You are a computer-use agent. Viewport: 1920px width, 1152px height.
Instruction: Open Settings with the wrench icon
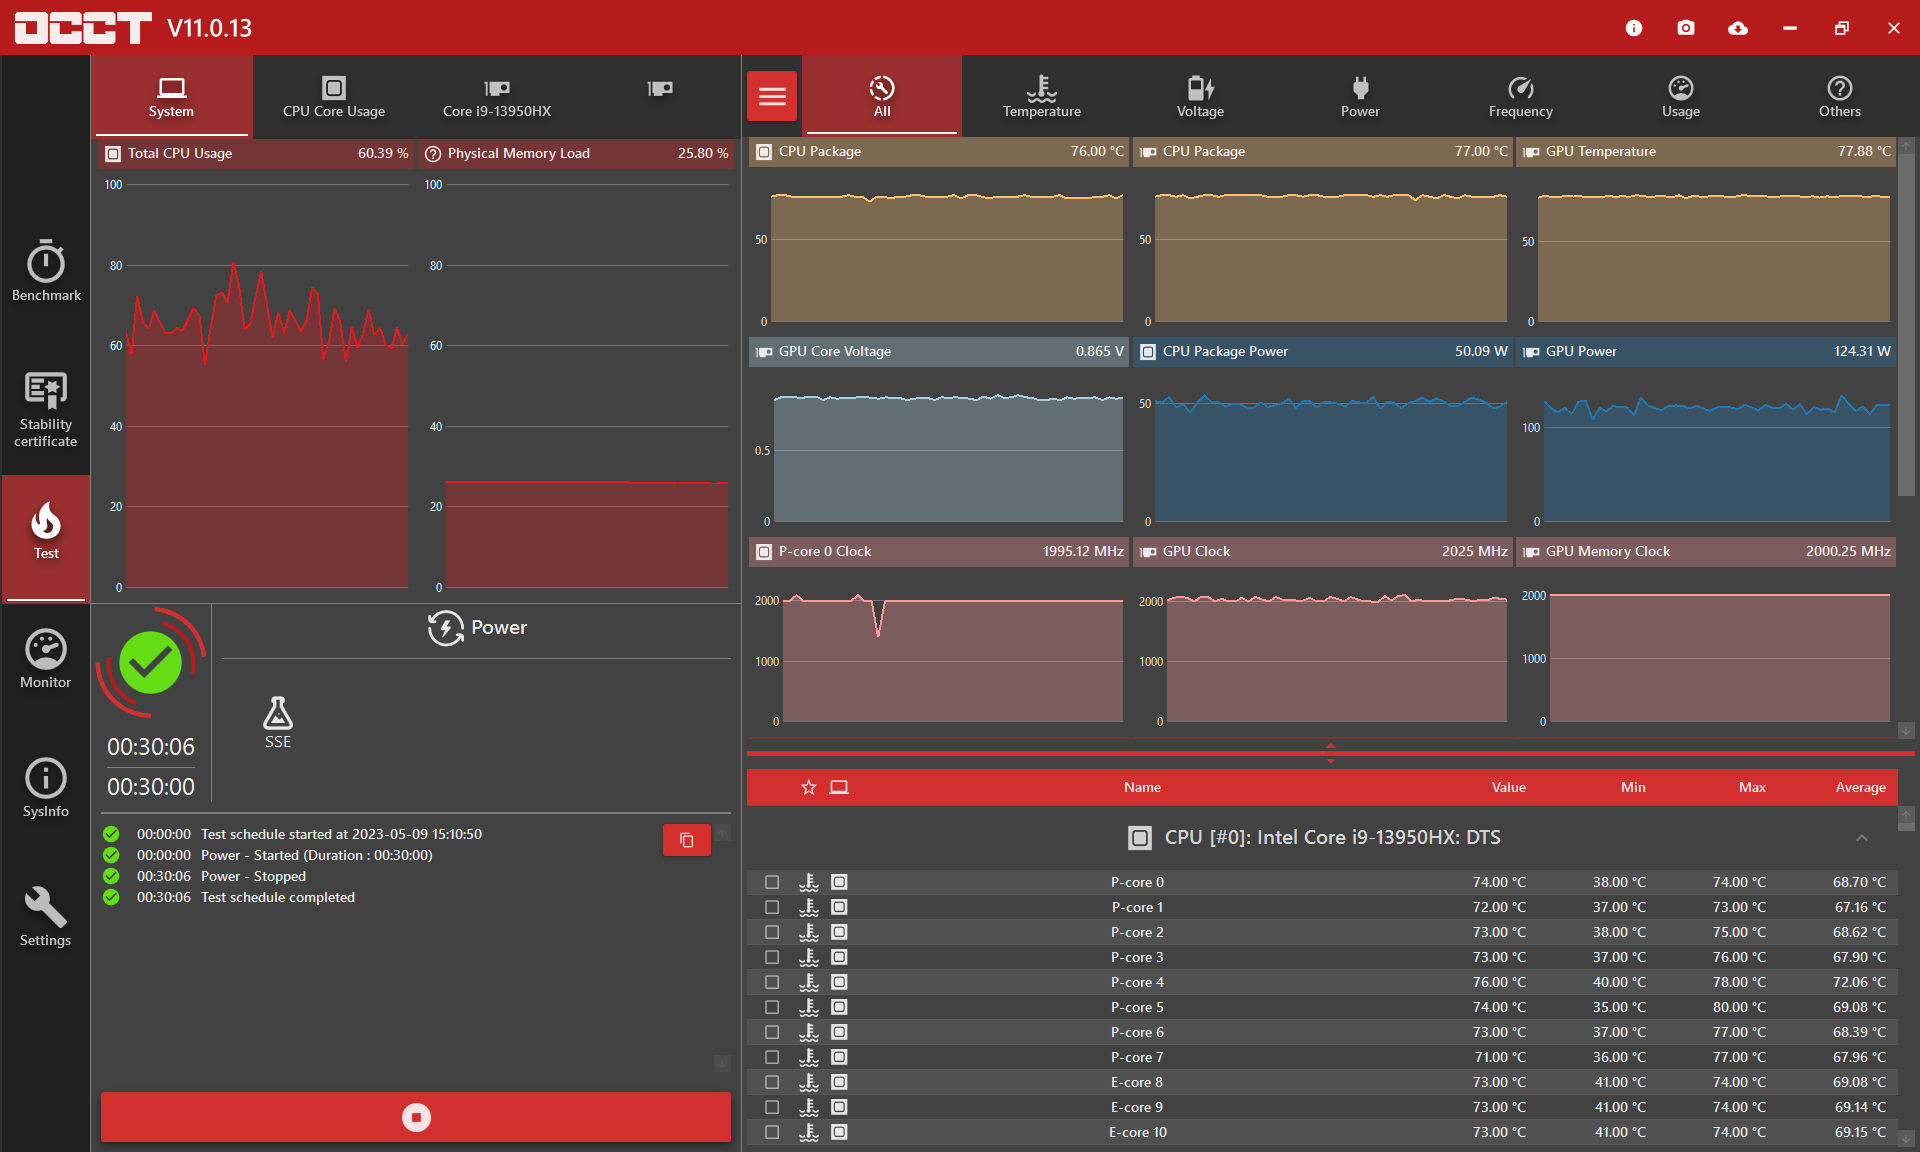tap(46, 916)
